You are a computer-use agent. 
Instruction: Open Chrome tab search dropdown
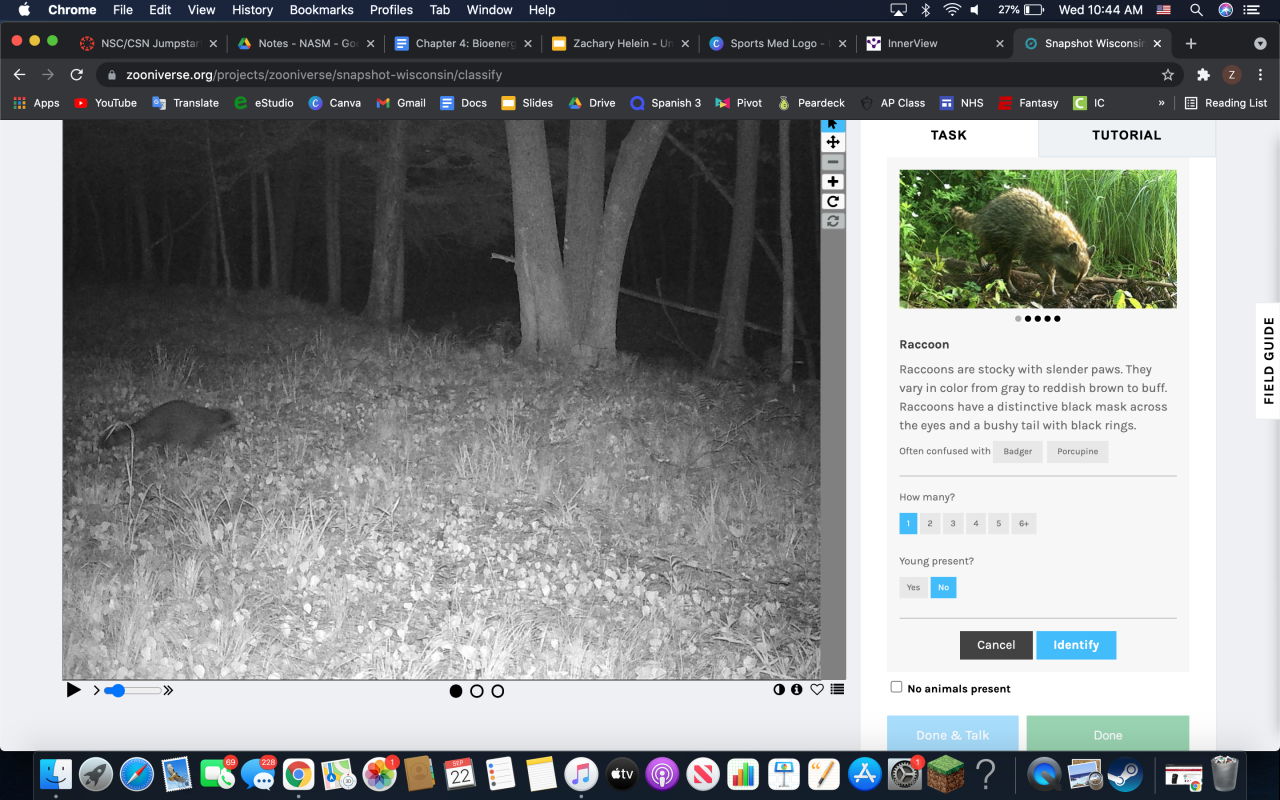(1260, 44)
